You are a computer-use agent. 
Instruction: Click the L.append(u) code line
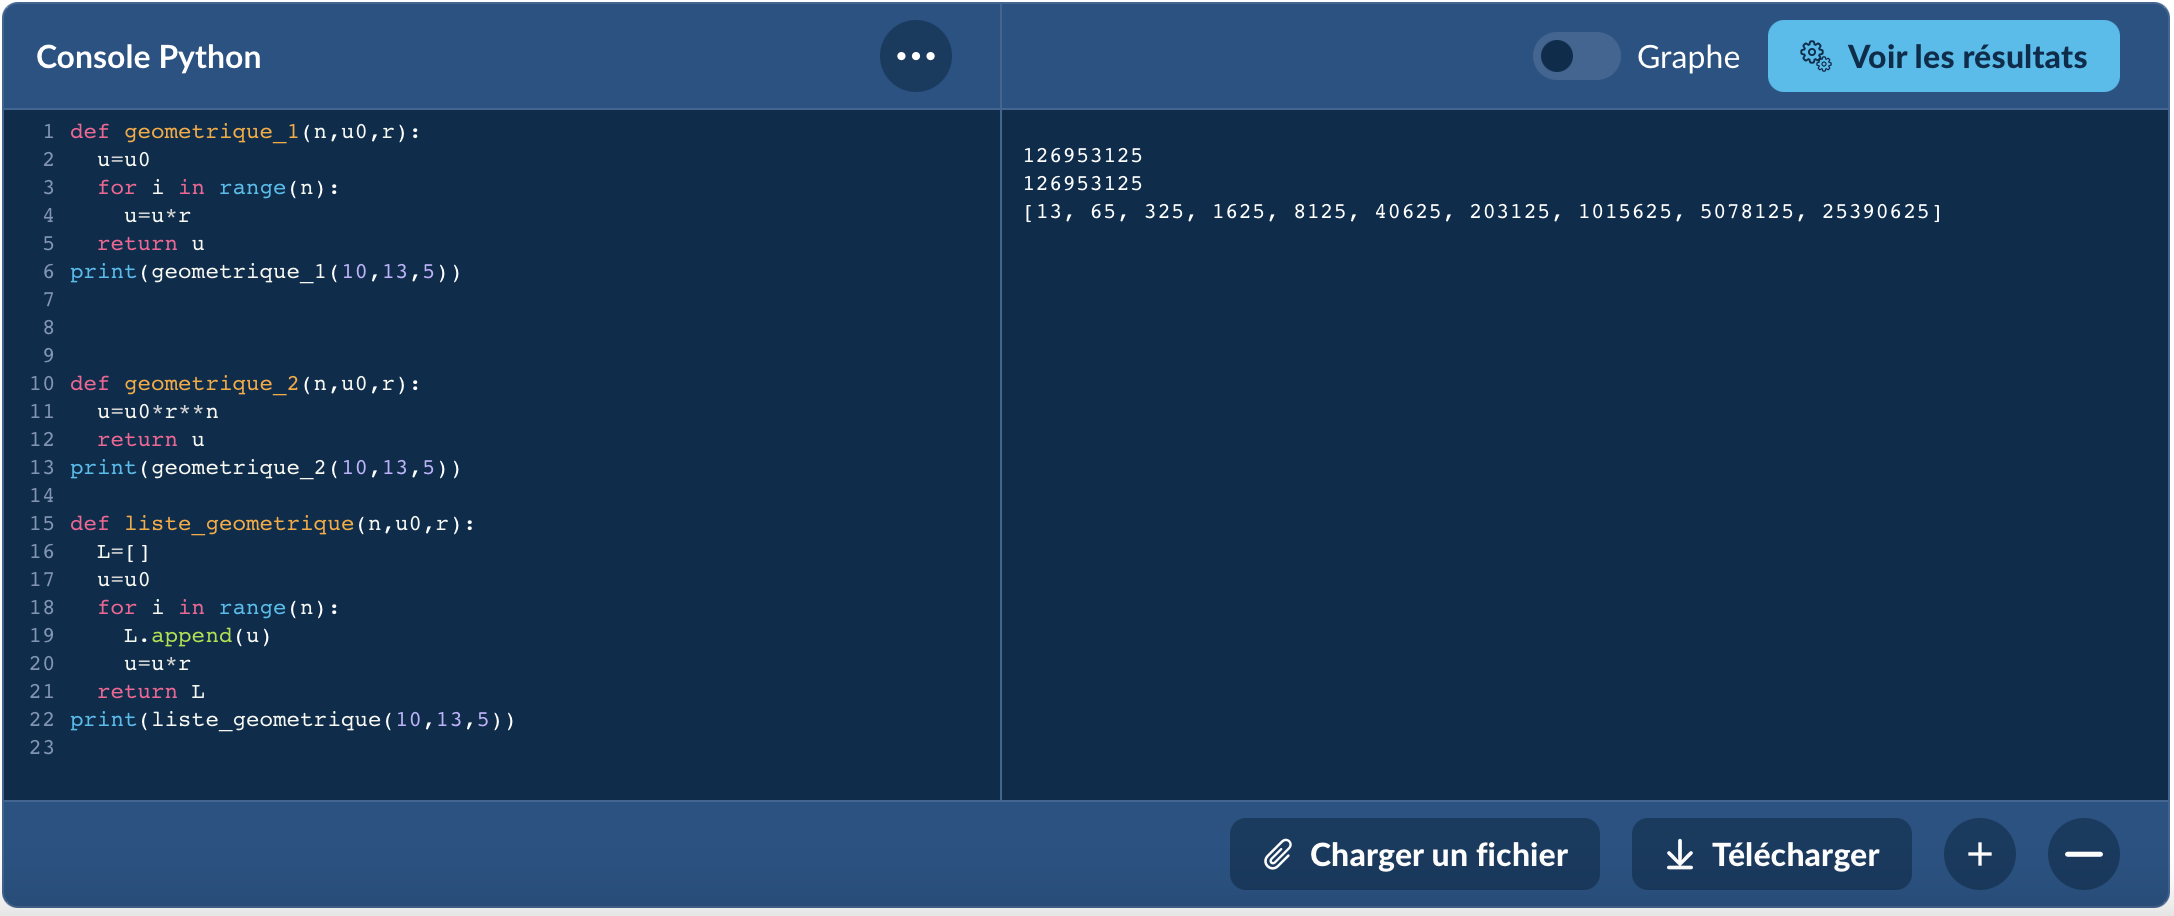(x=197, y=636)
